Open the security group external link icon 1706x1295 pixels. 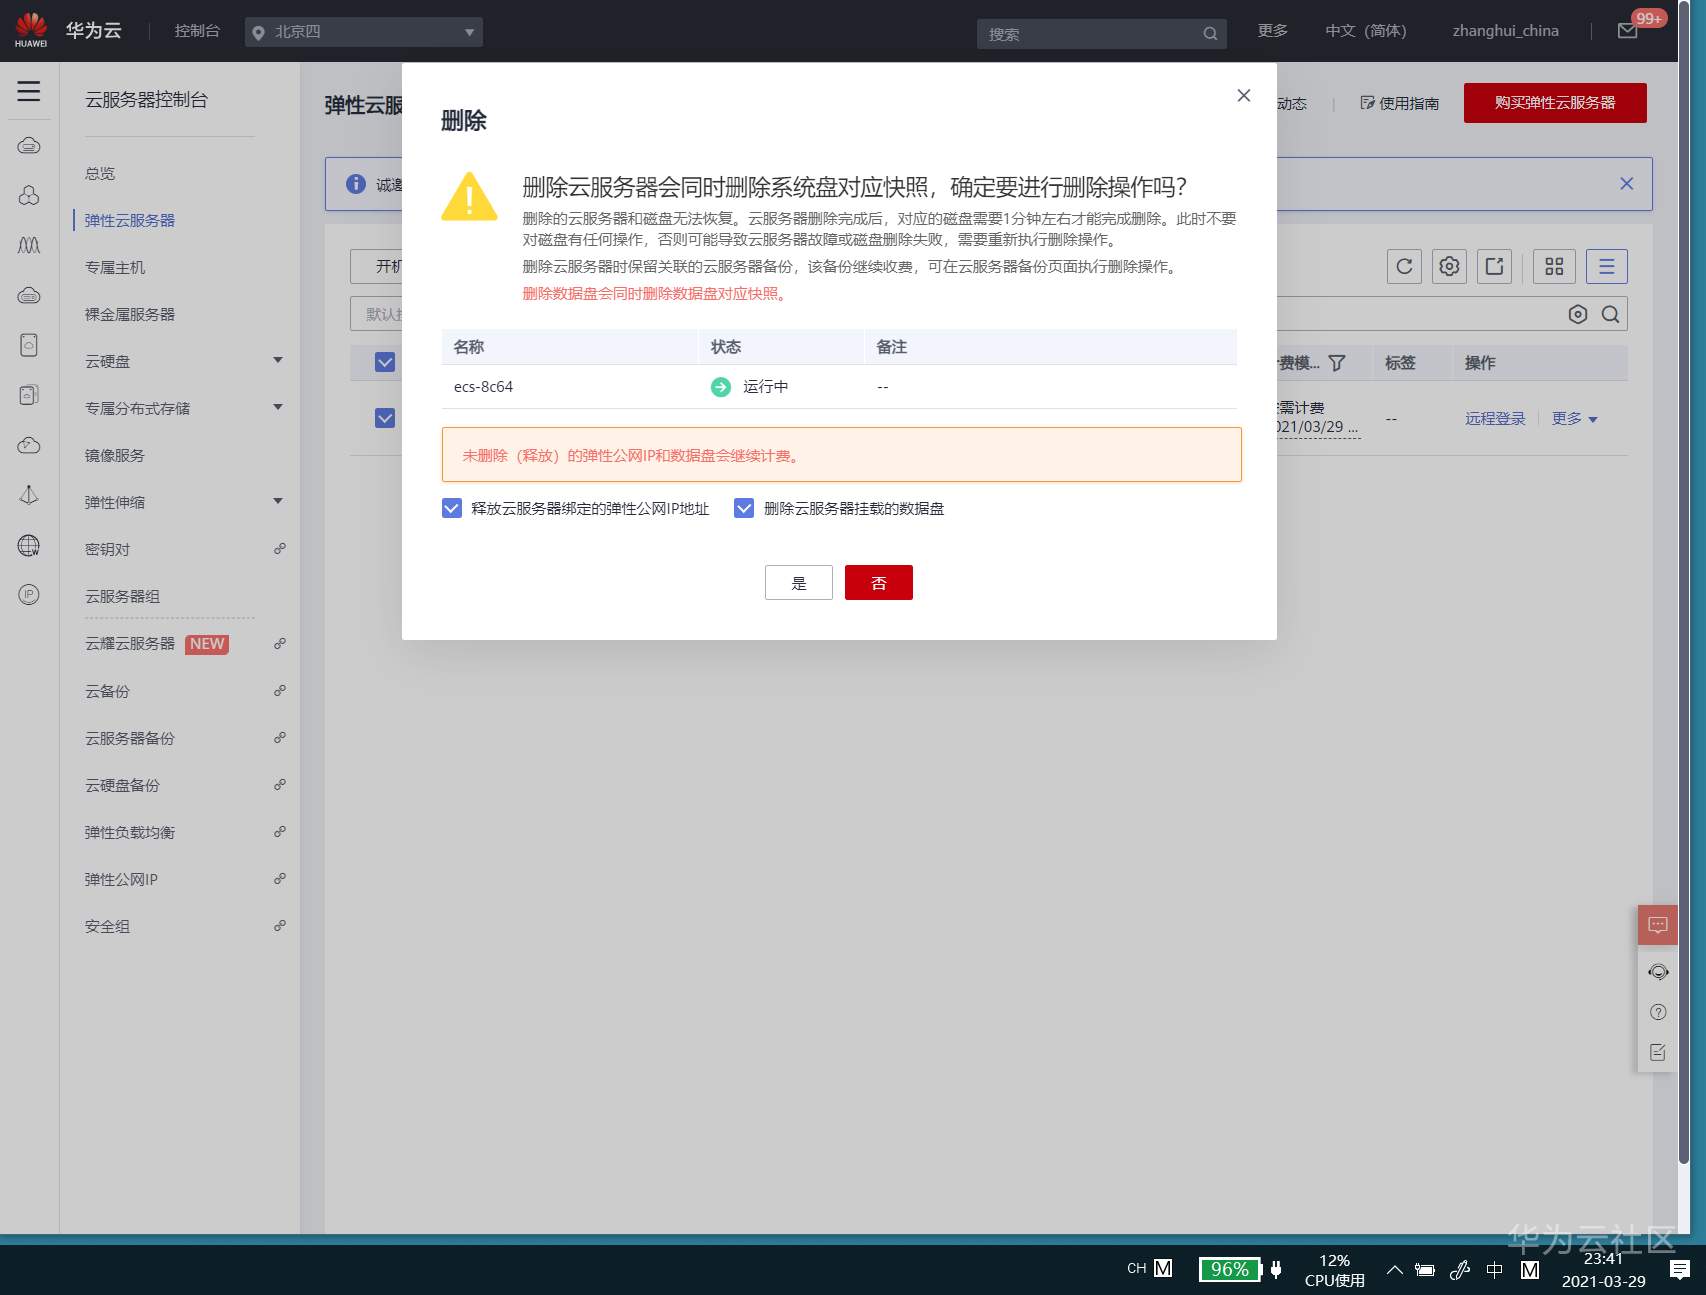point(280,926)
